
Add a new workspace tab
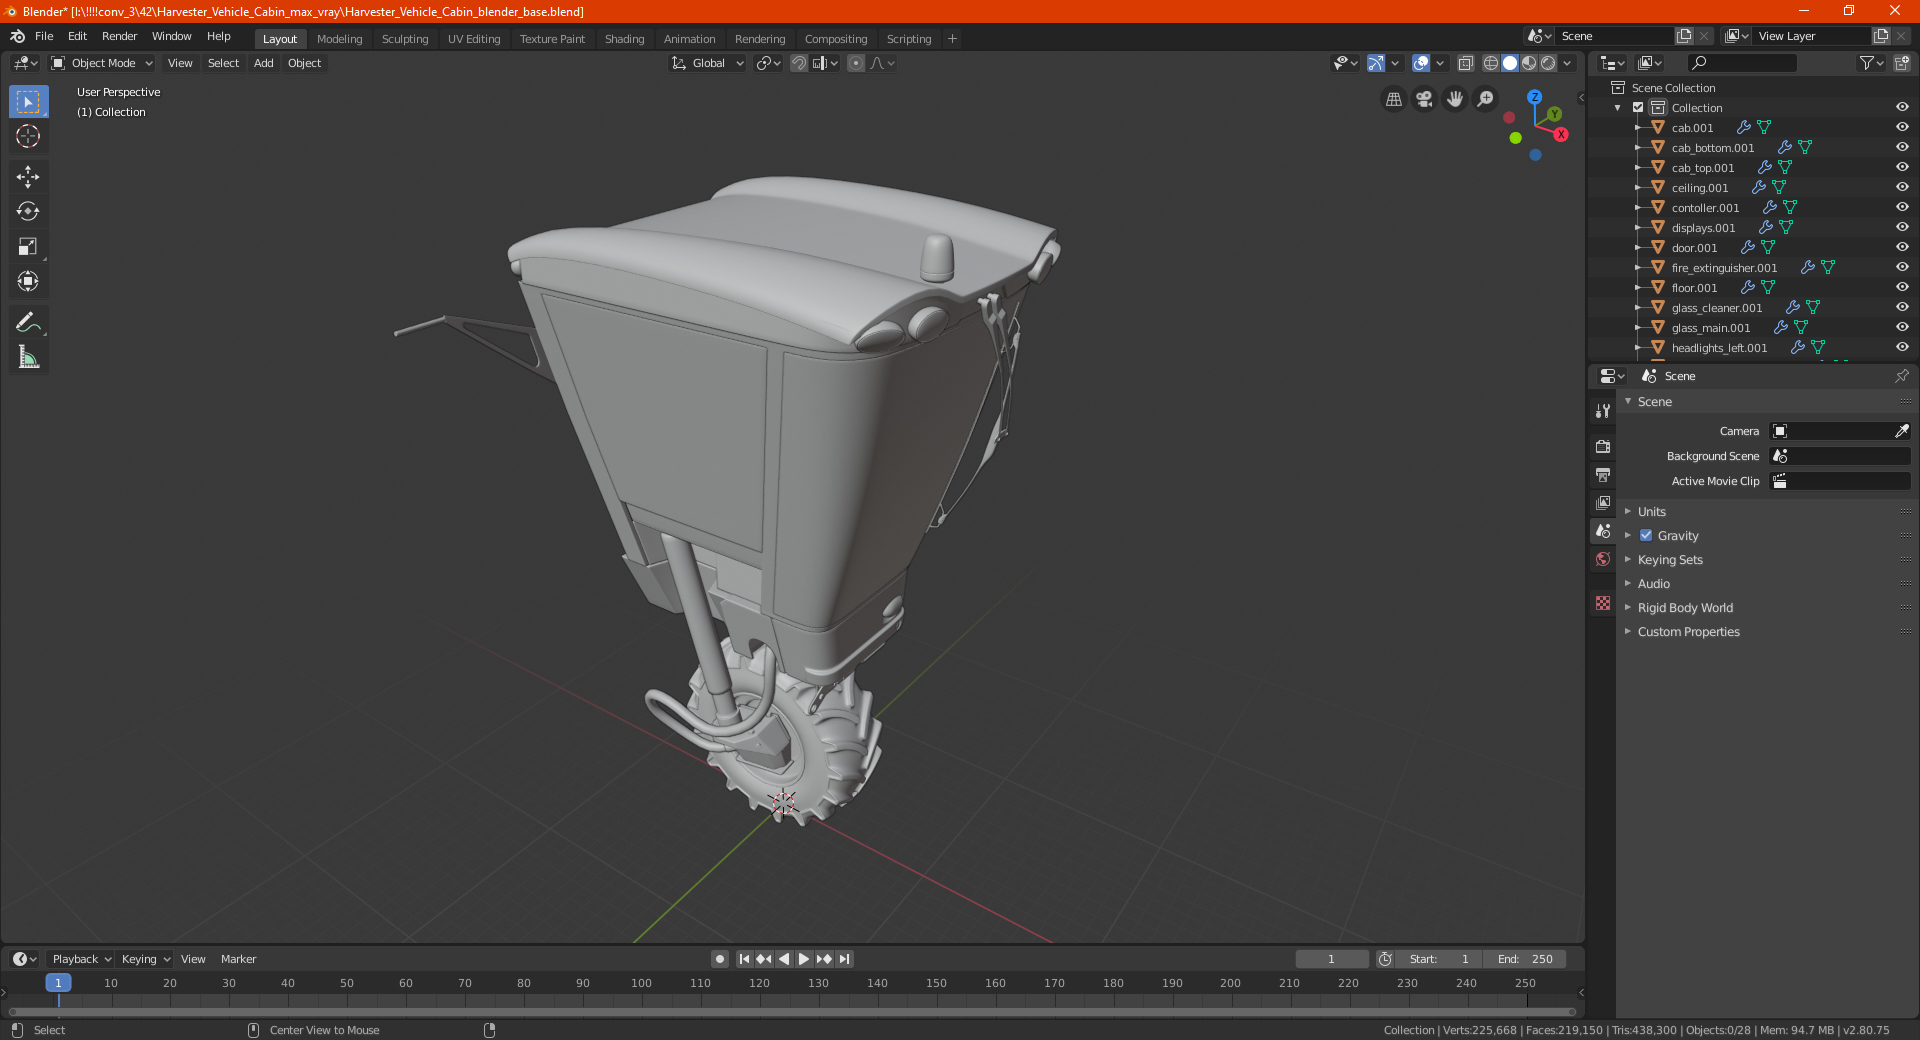952,39
